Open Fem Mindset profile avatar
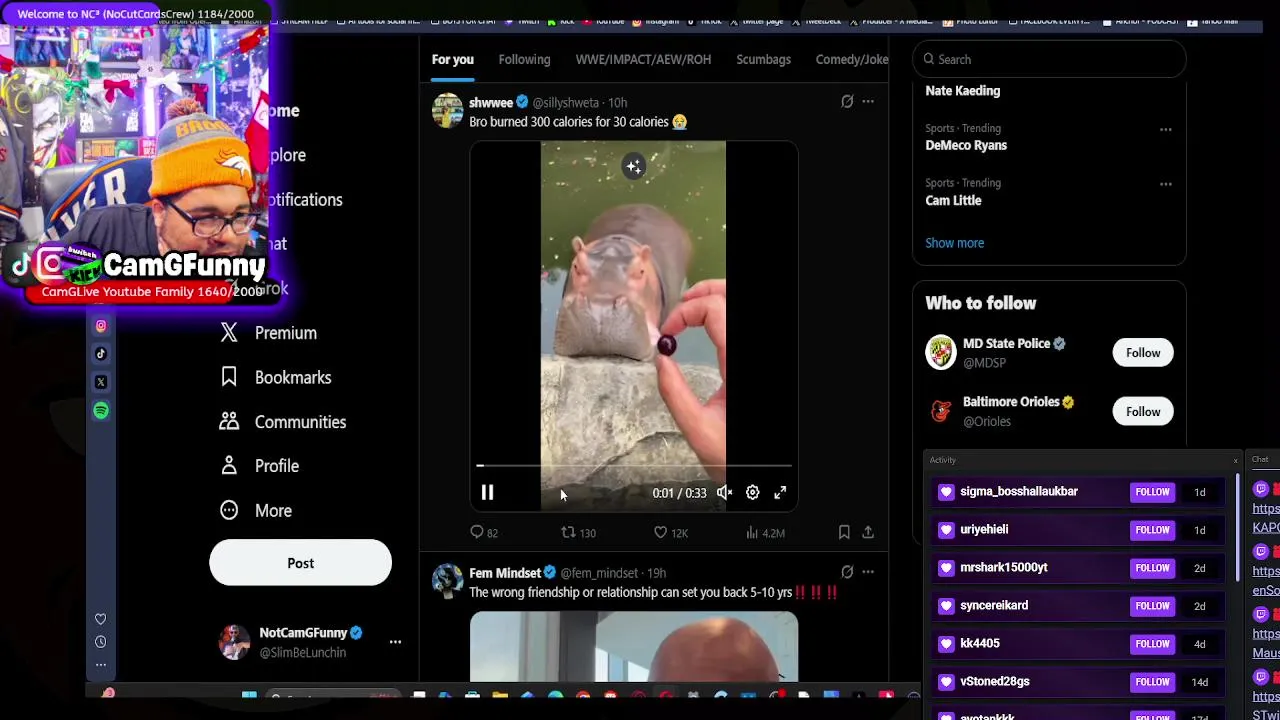1280x720 pixels. click(447, 580)
